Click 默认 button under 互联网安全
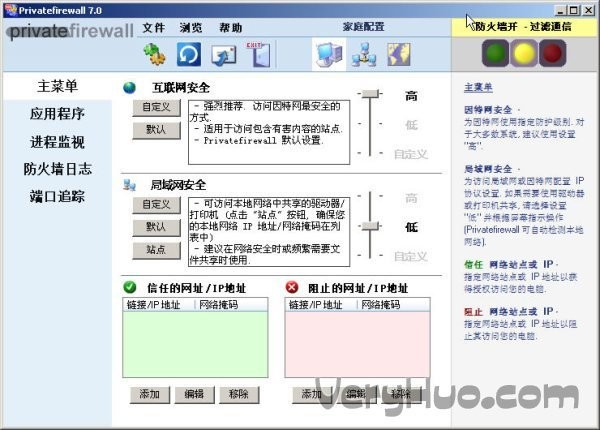The height and width of the screenshot is (430, 600). 157,130
